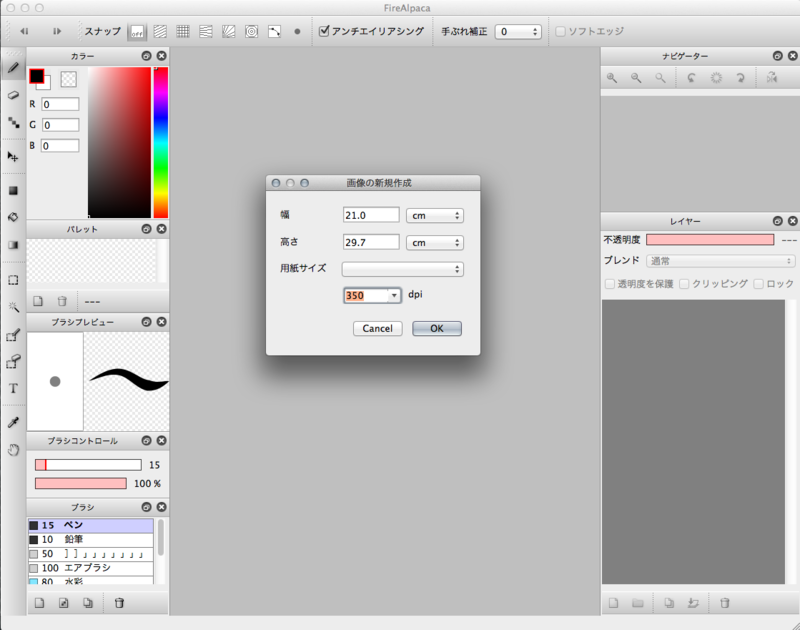The image size is (800, 630).
Task: Select the Eyedropper tool
Action: [x=13, y=422]
